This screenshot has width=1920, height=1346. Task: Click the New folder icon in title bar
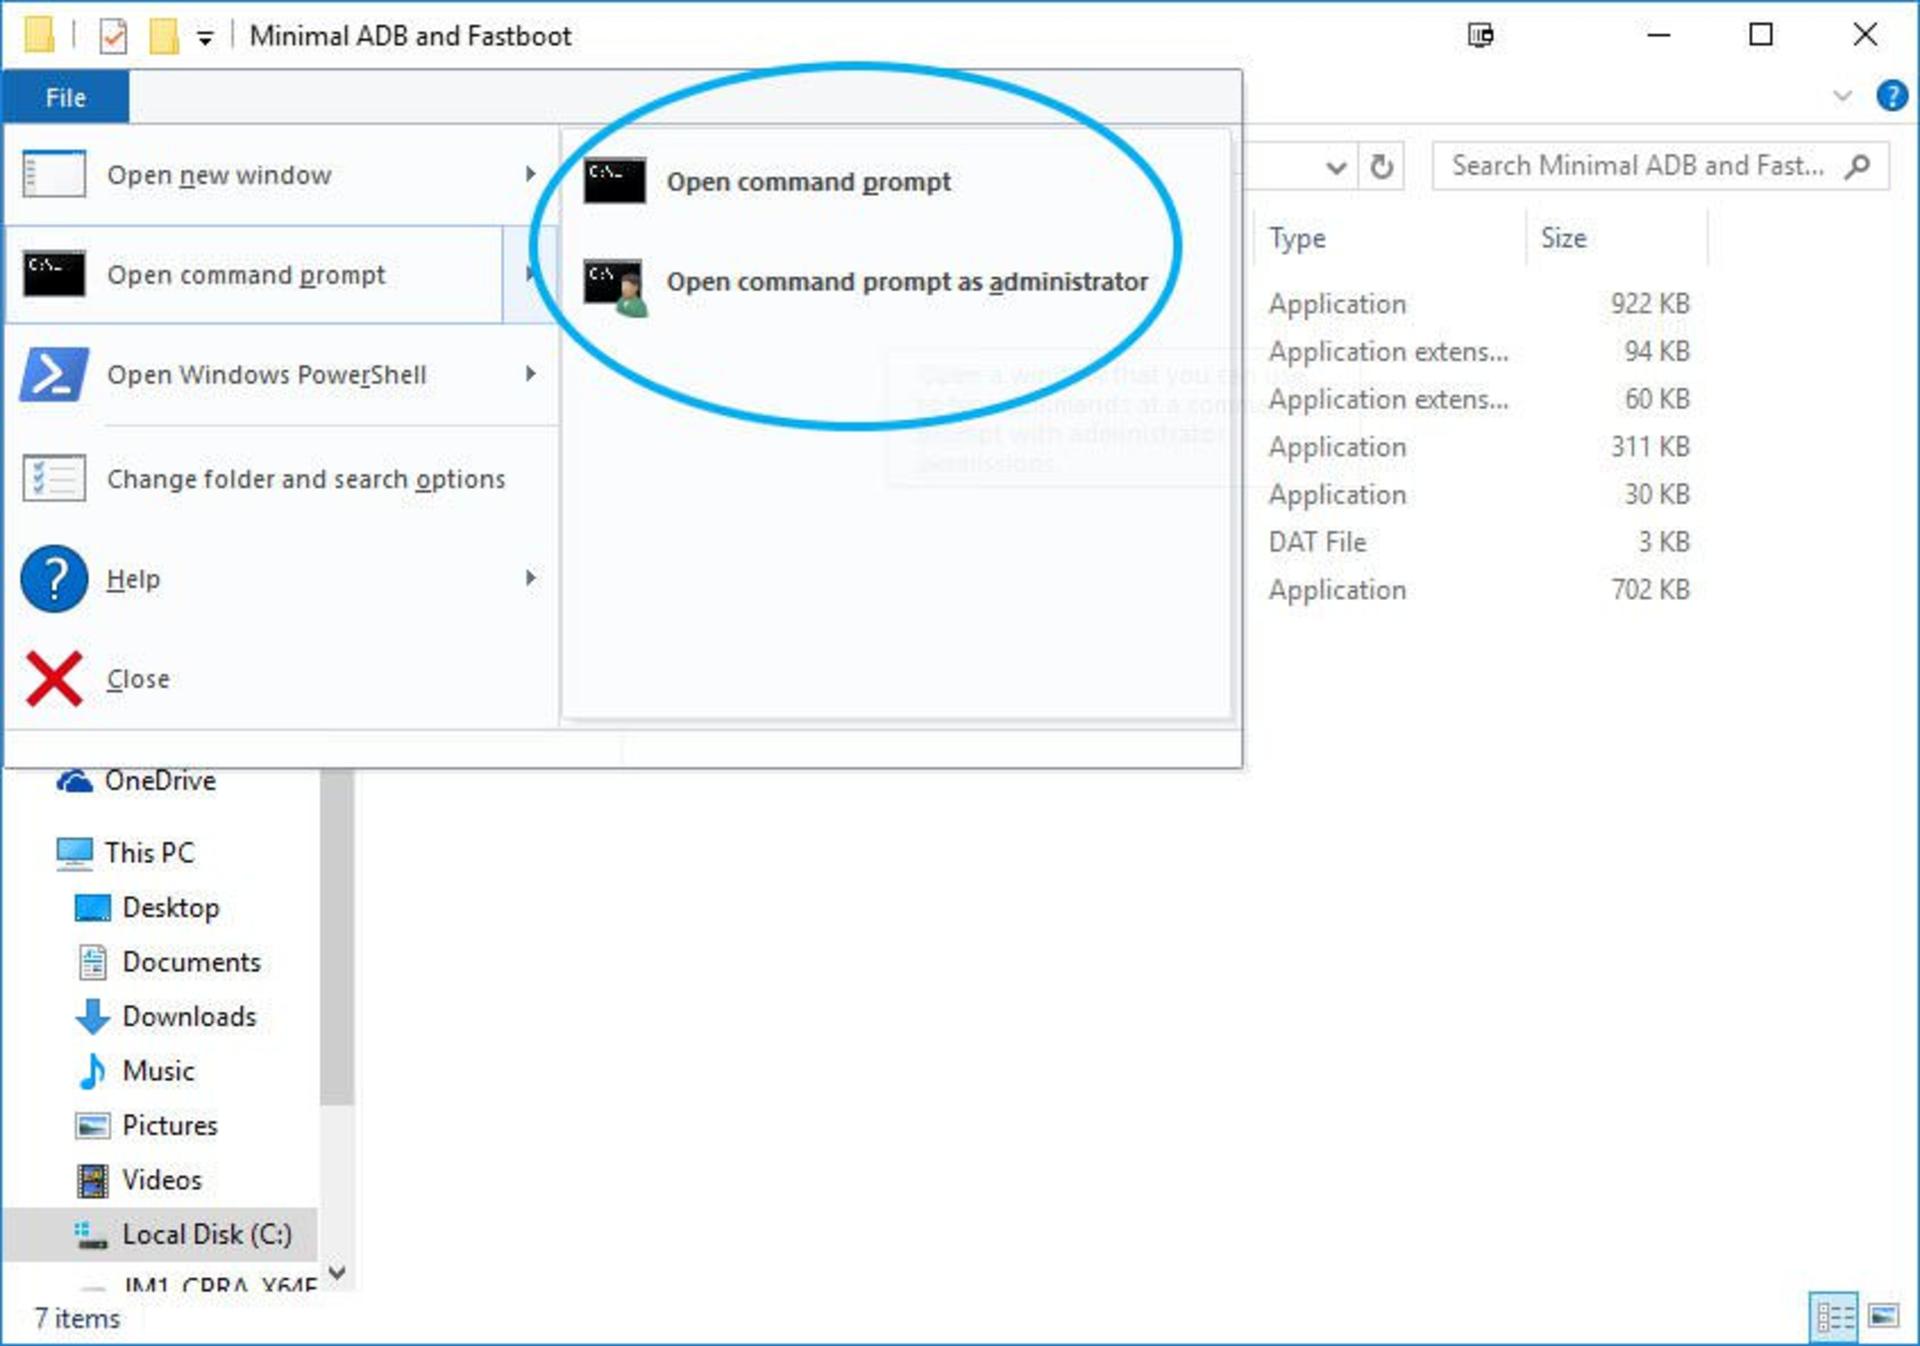coord(163,37)
